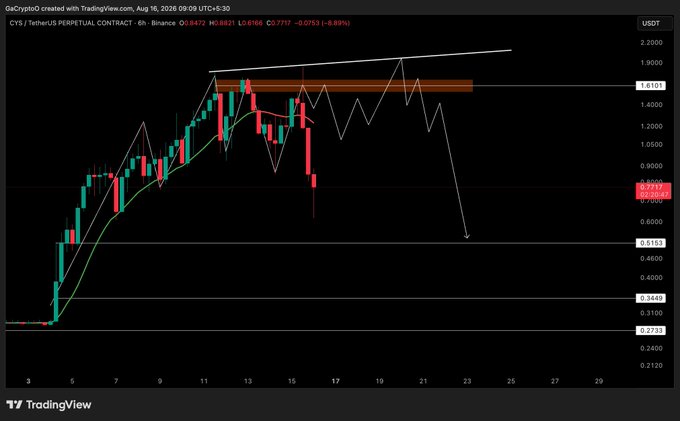Click the 0.2400 price axis label

(651, 348)
